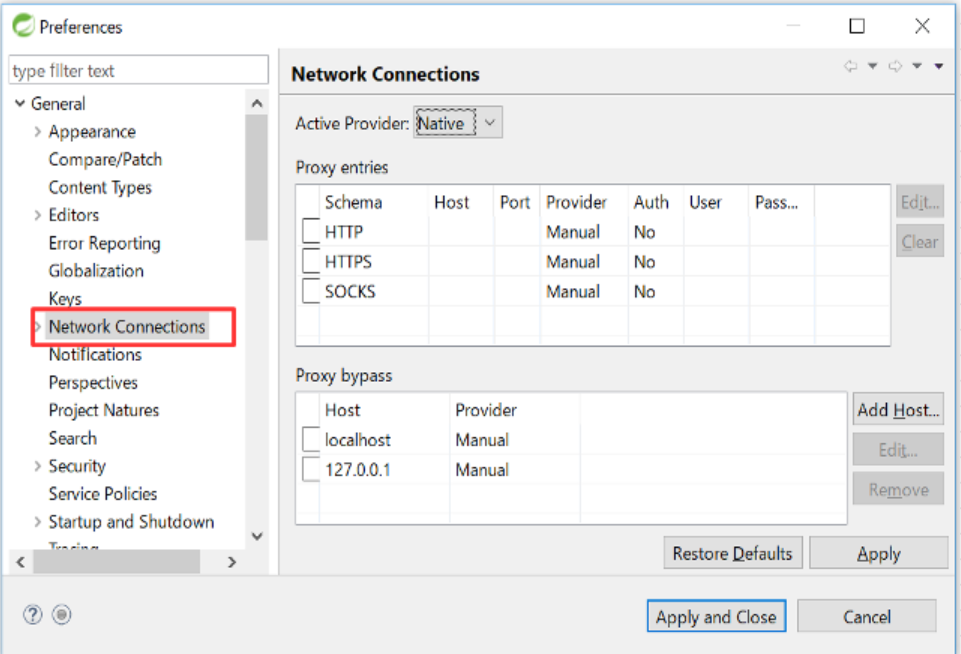Click the tree's scroll down arrow
961x654 pixels.
pyautogui.click(x=257, y=536)
